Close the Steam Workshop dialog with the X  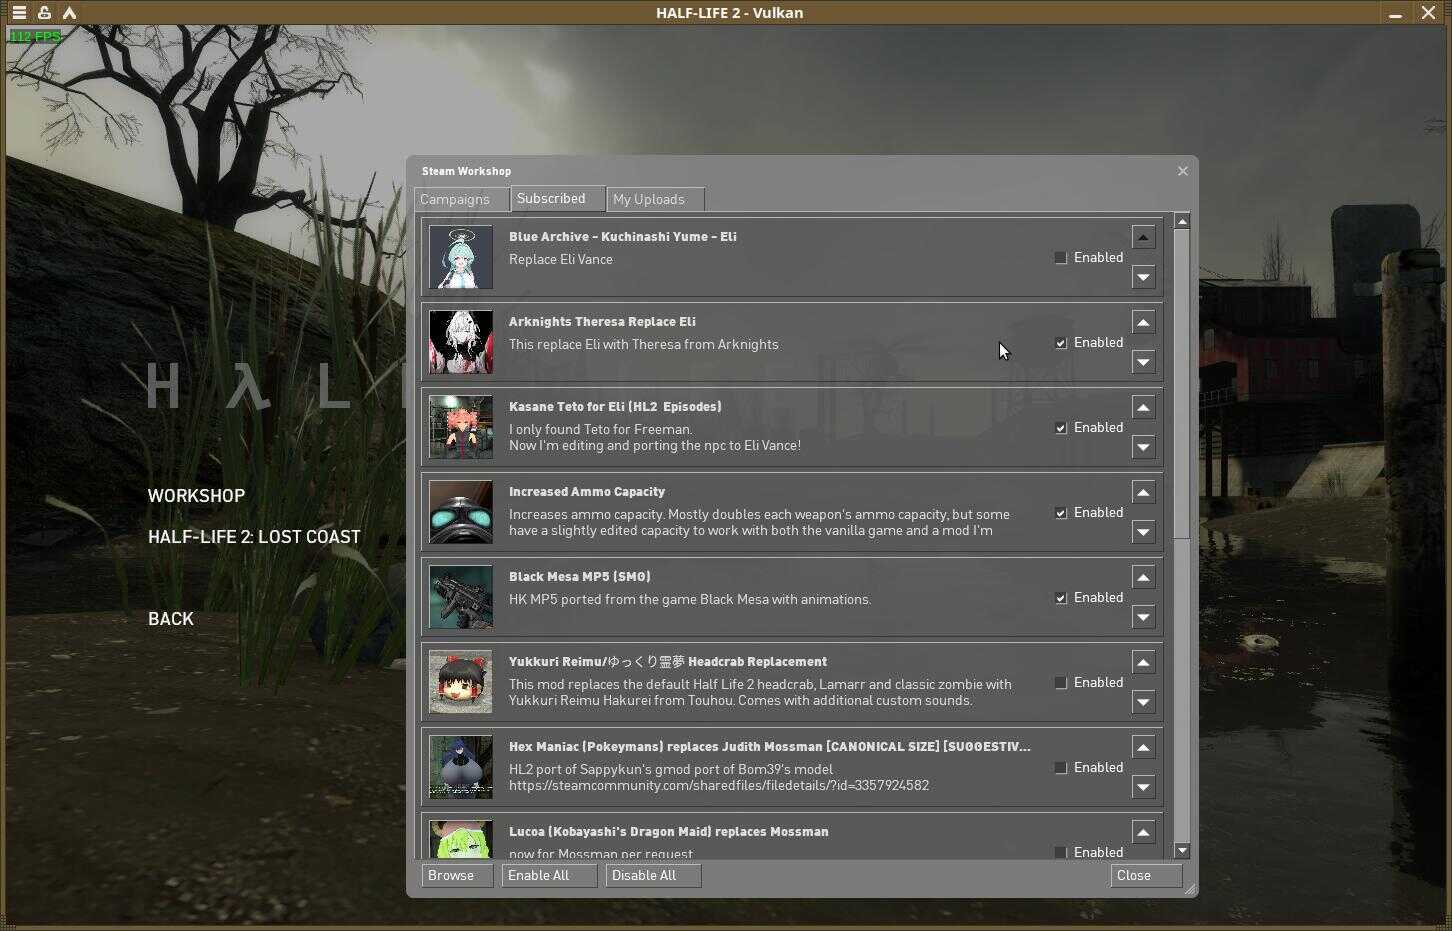[x=1183, y=171]
